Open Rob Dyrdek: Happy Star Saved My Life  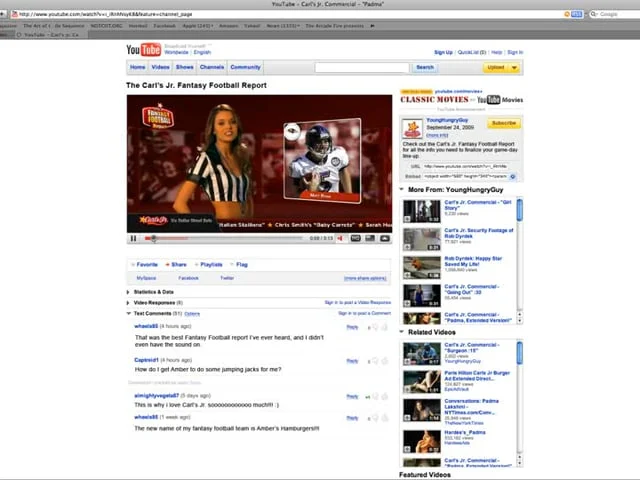(x=473, y=261)
